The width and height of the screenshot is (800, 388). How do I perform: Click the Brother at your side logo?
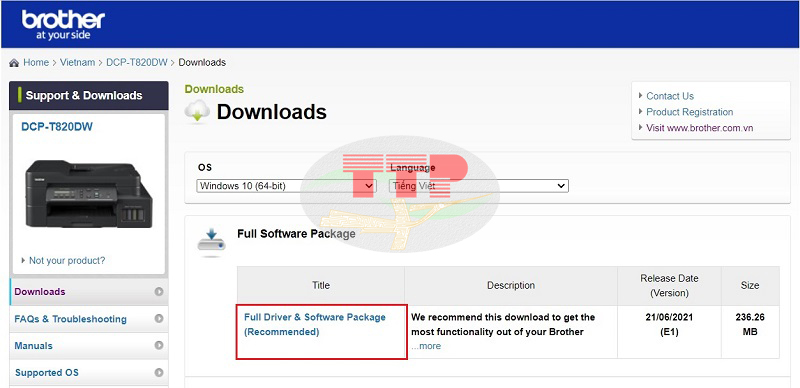63,25
